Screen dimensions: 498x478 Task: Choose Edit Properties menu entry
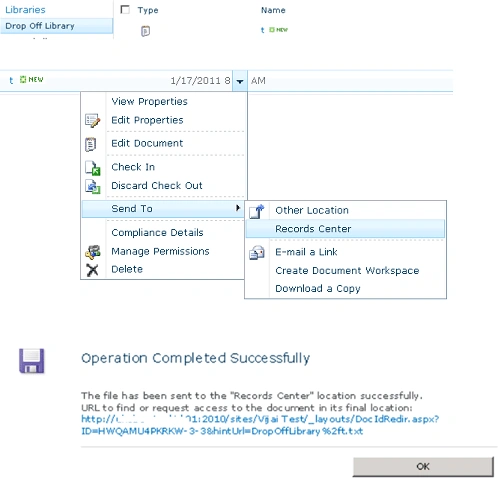(147, 120)
